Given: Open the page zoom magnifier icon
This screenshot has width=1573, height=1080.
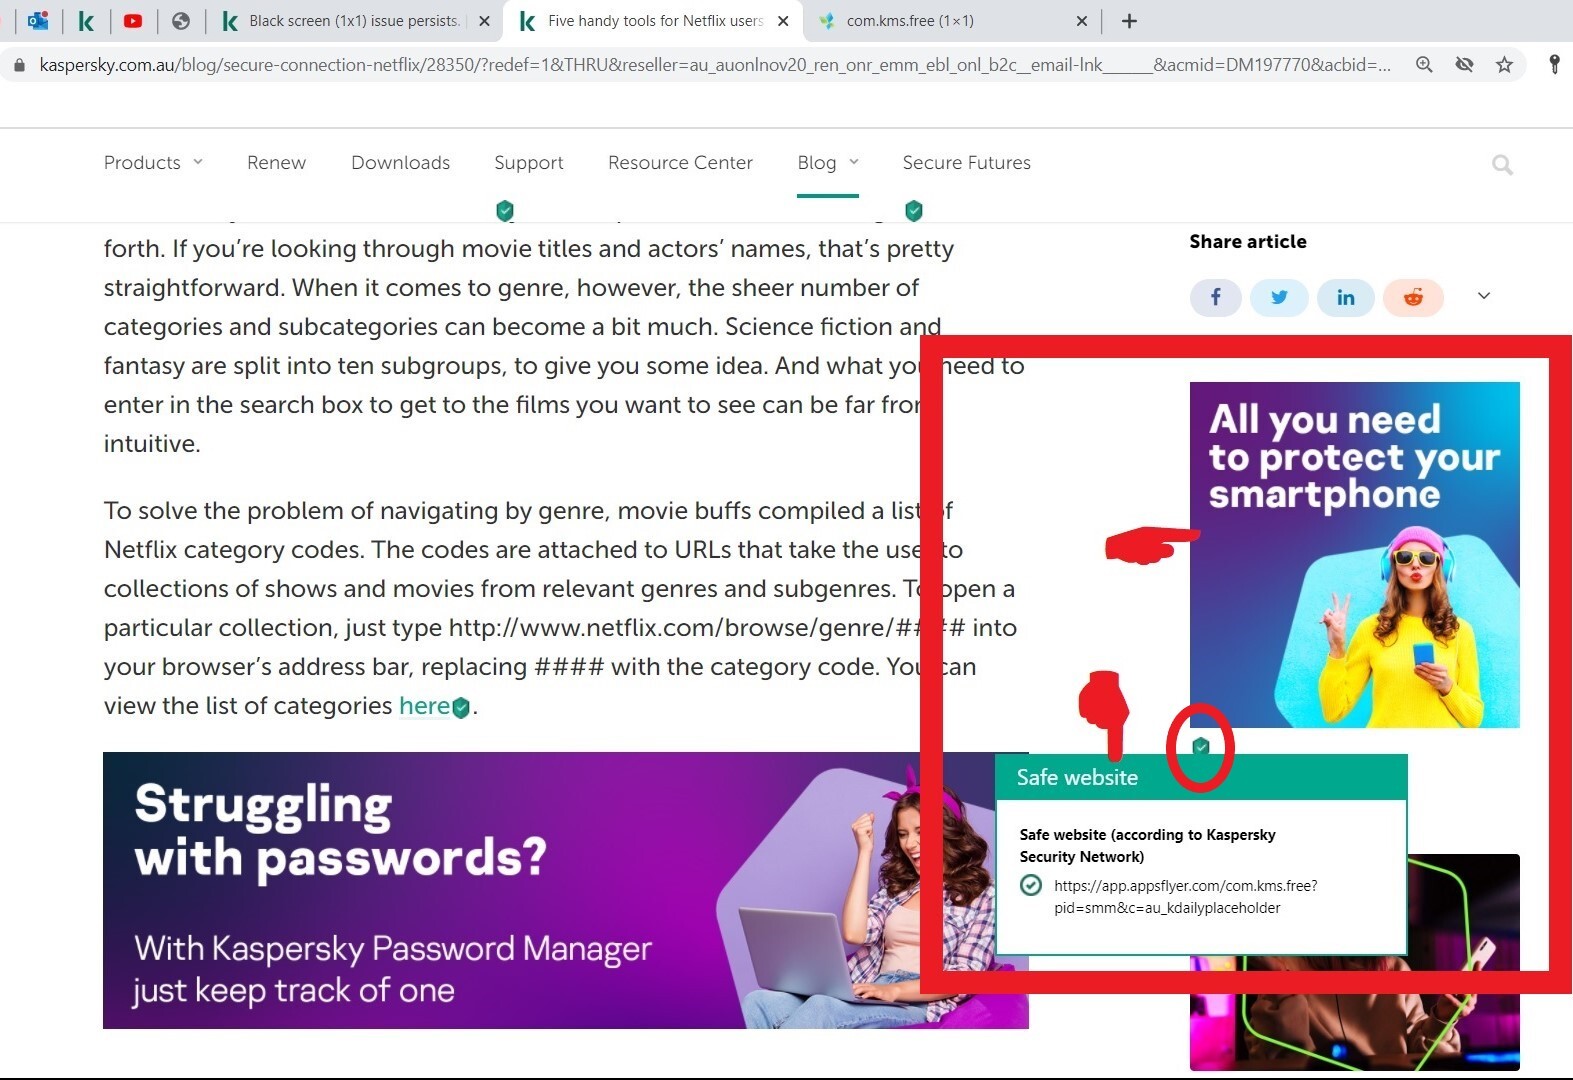Looking at the screenshot, I should (x=1424, y=65).
